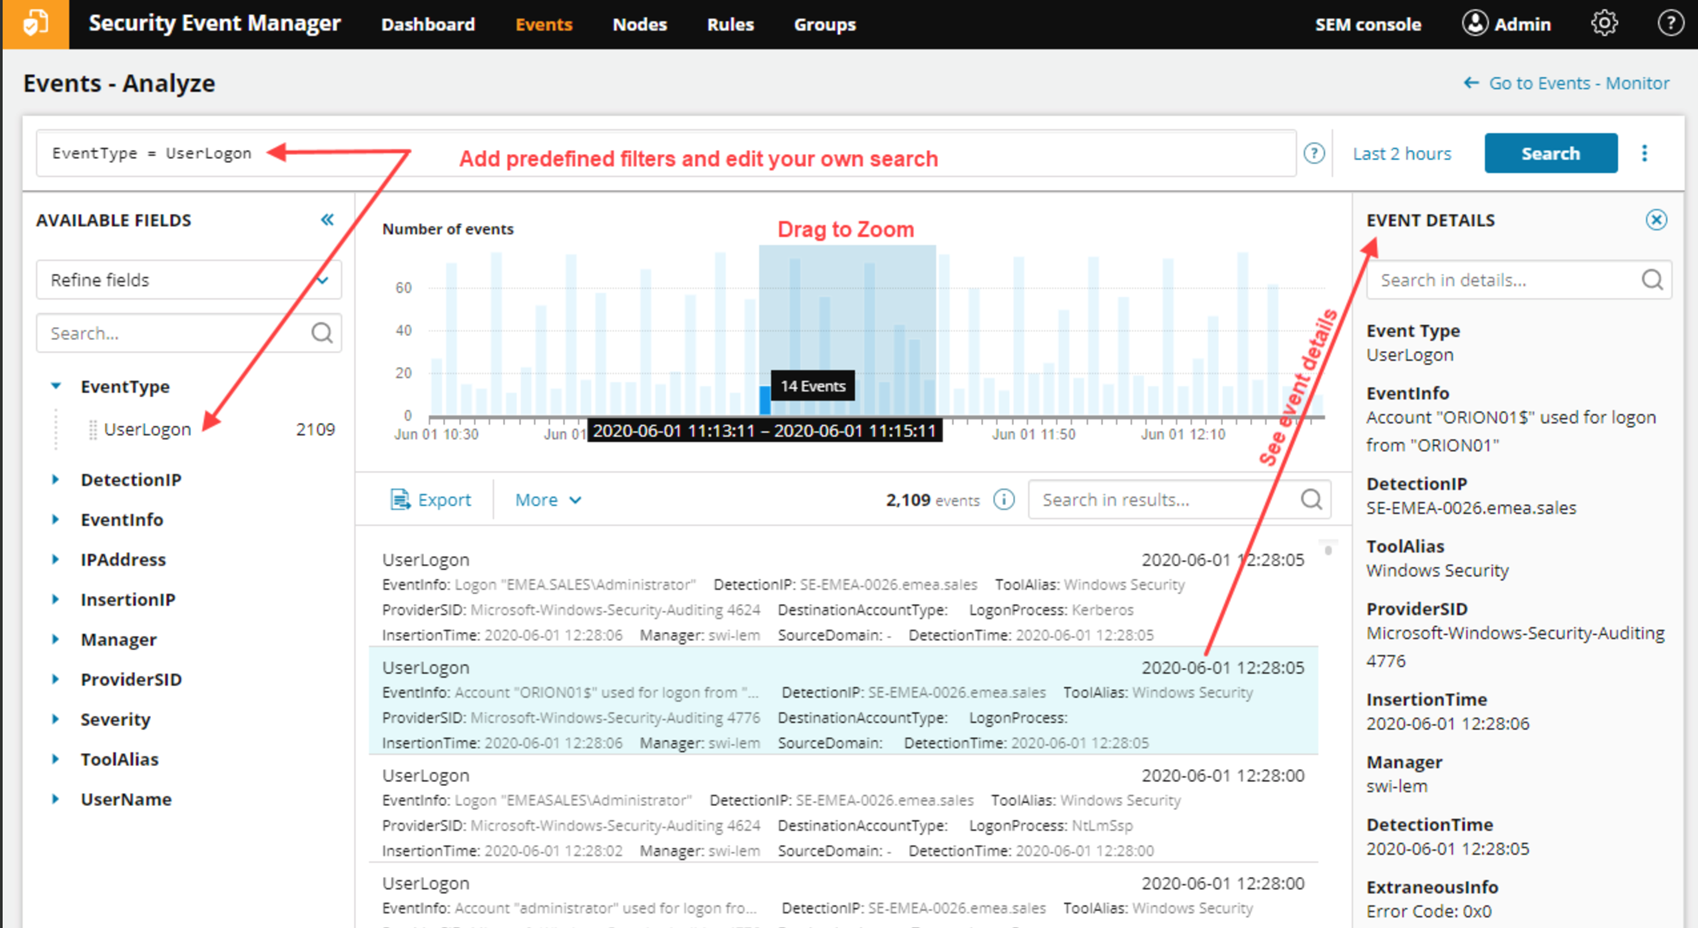
Task: Expand the IPAddress field group
Action: click(x=56, y=560)
